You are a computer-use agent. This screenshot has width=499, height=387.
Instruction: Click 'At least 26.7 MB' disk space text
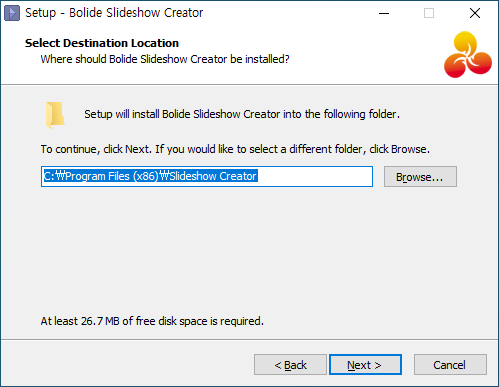(x=152, y=321)
